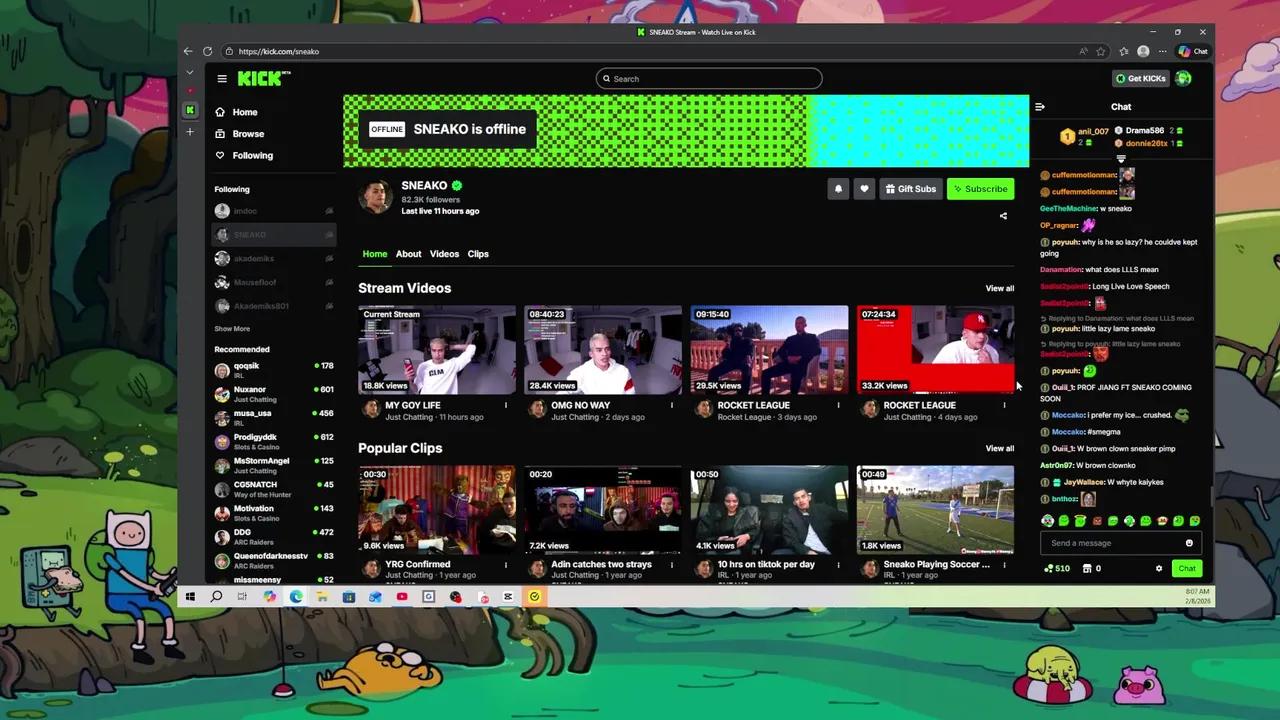1280x720 pixels.
Task: Open YouTube app from the taskbar
Action: click(x=402, y=597)
